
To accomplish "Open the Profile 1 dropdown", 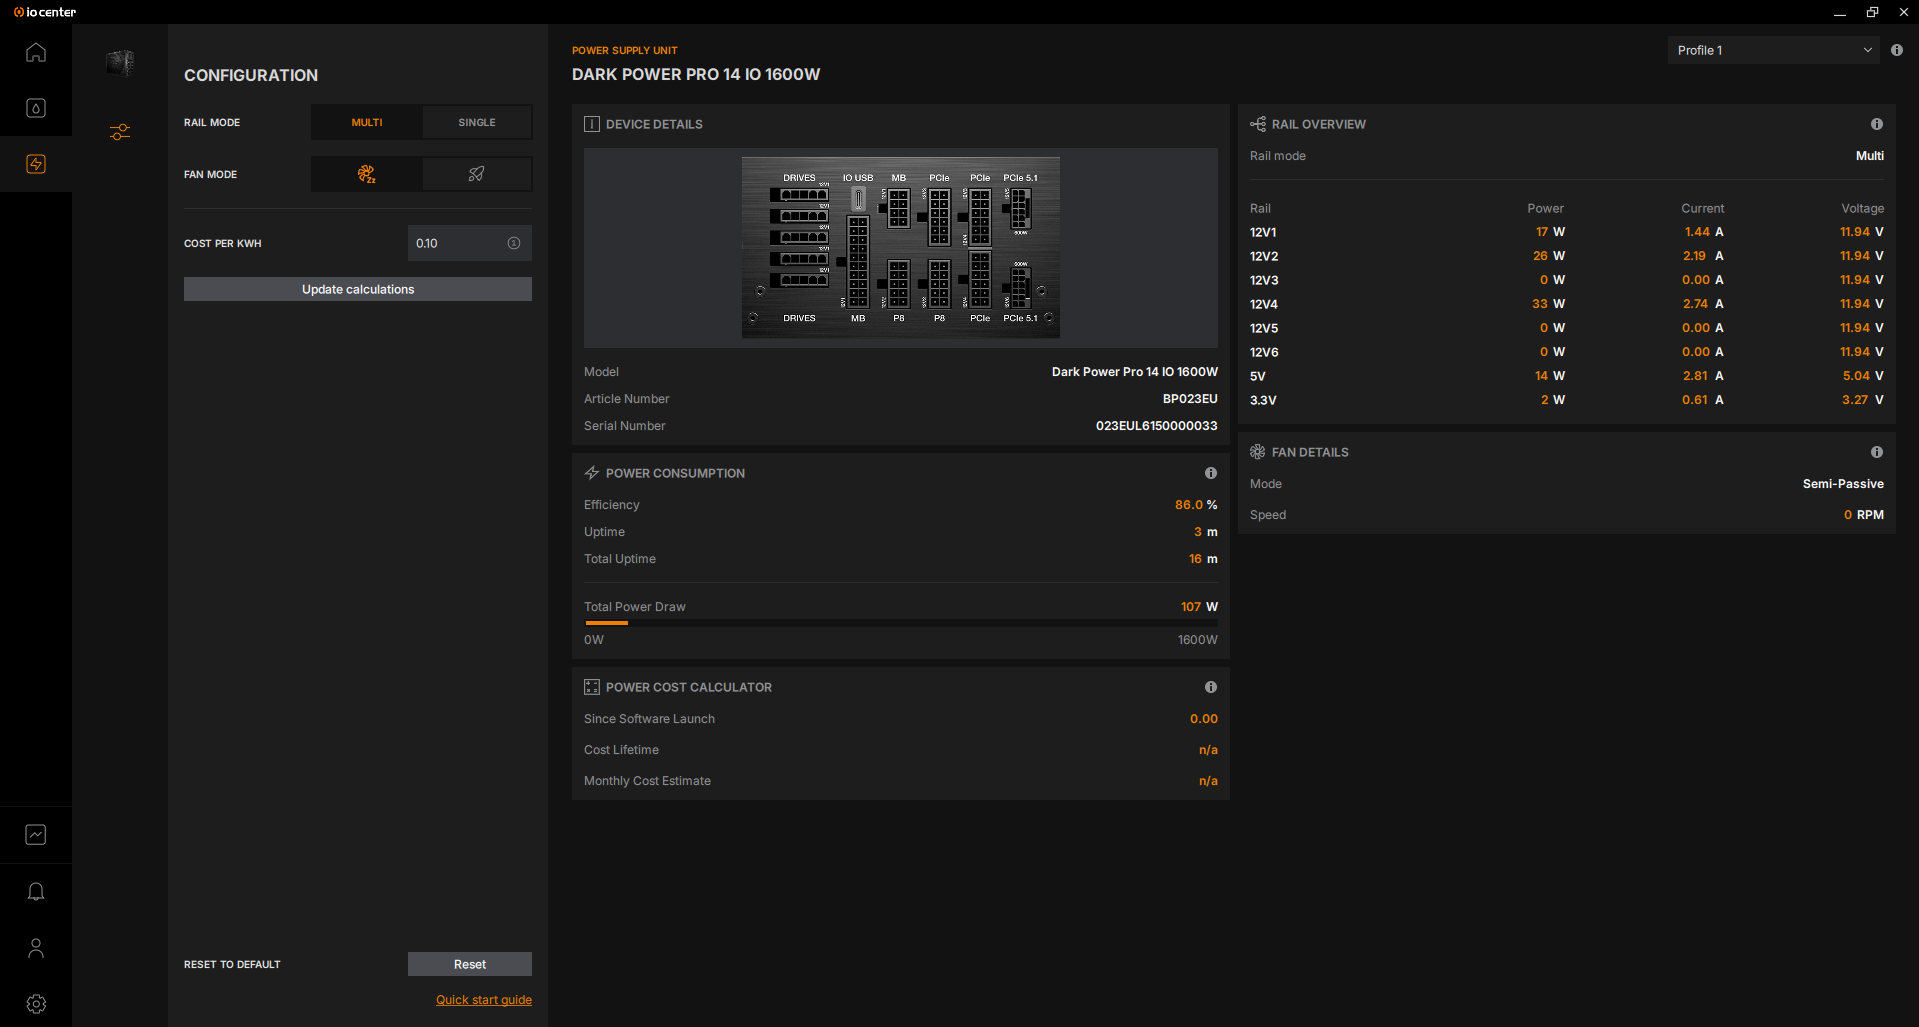I will click(1774, 50).
